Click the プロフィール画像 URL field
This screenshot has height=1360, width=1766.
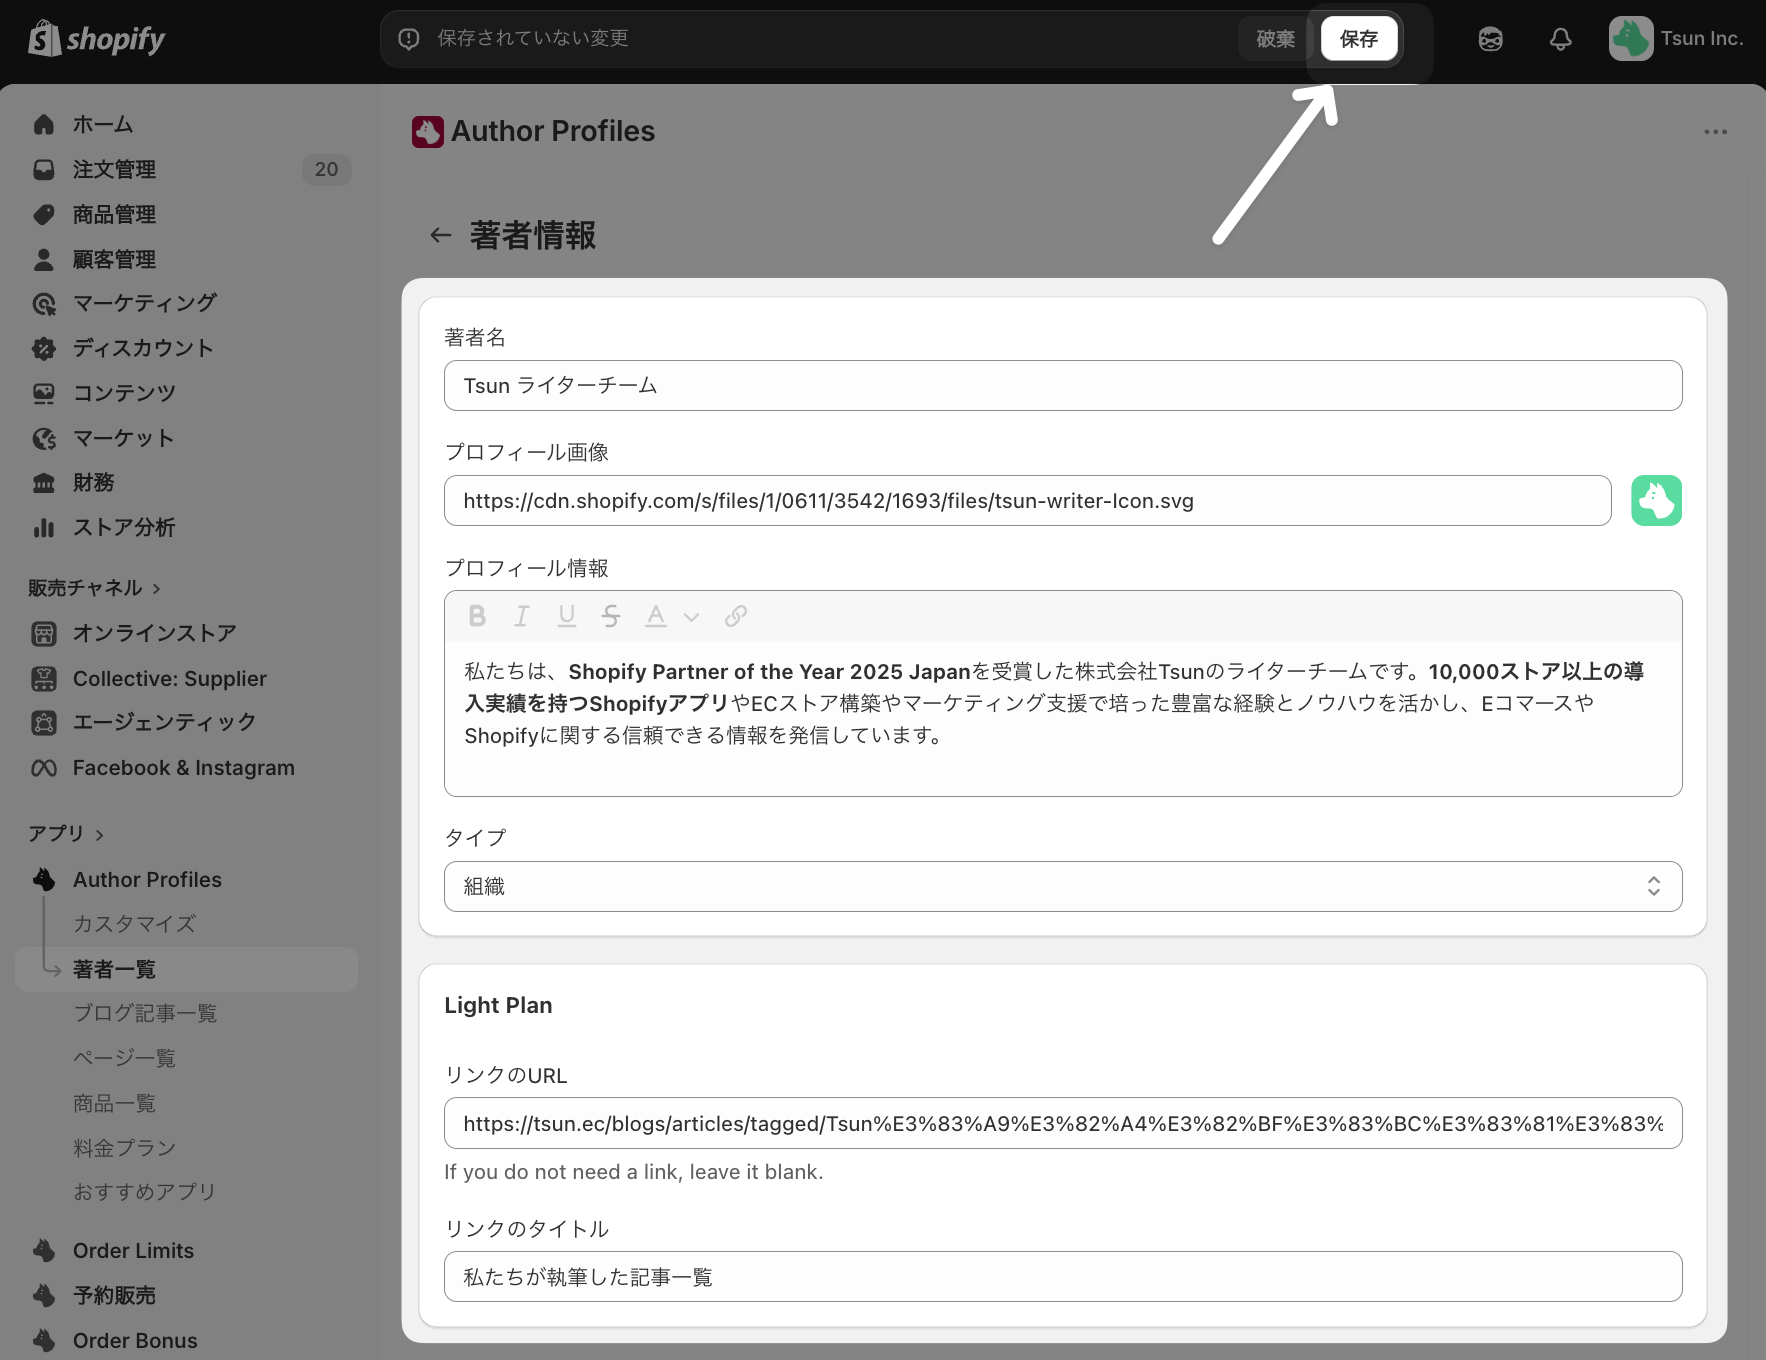pyautogui.click(x=1027, y=500)
